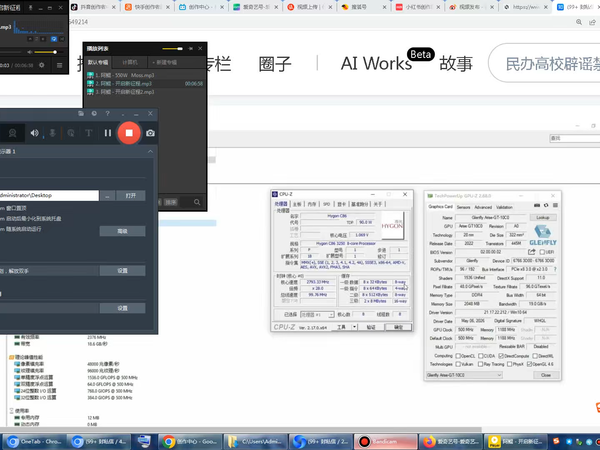
Task: Mute music player via speaker icon
Action: [x=29, y=52]
